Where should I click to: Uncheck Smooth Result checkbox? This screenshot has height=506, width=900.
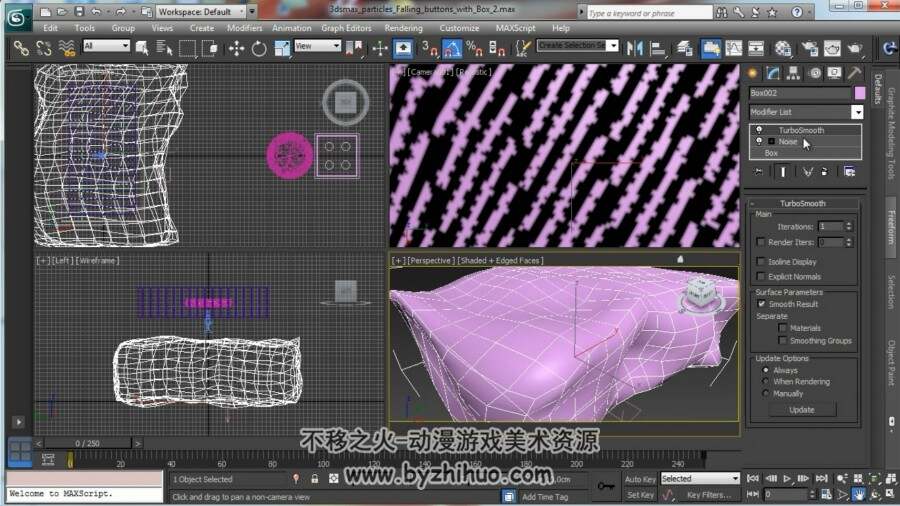pyautogui.click(x=761, y=304)
